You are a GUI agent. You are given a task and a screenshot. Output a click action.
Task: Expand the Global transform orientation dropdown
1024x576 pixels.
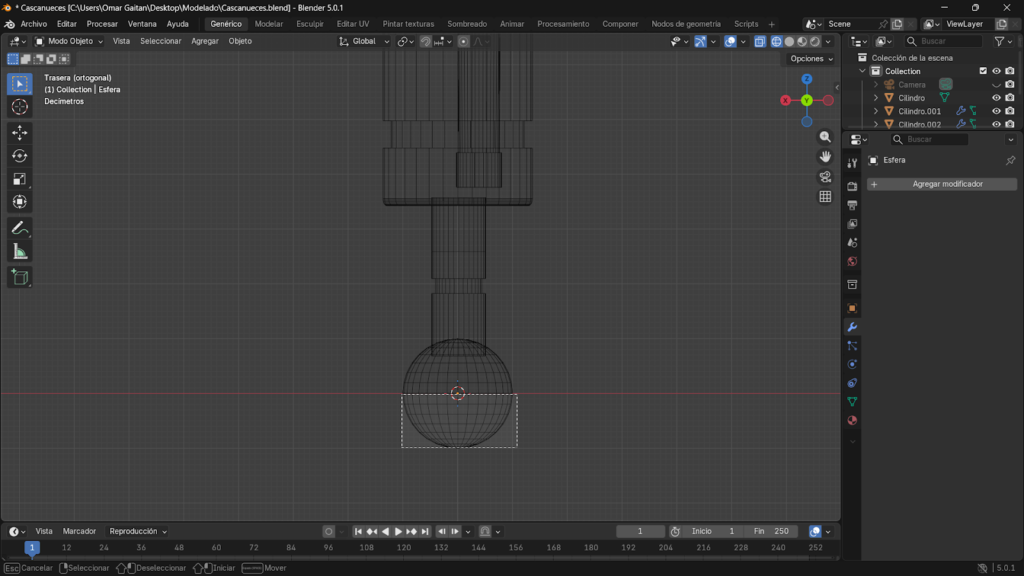[364, 41]
